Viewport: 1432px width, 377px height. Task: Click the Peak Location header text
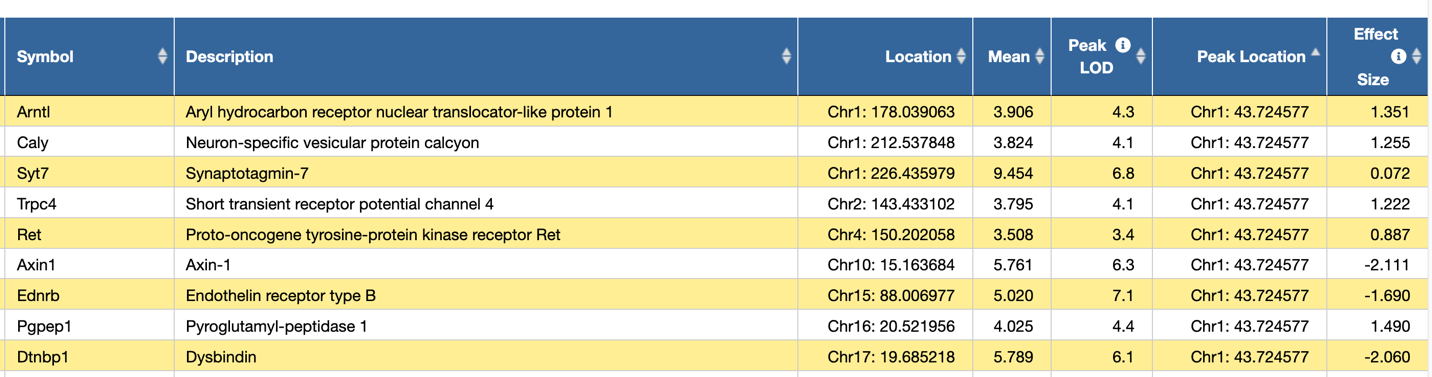(1251, 57)
